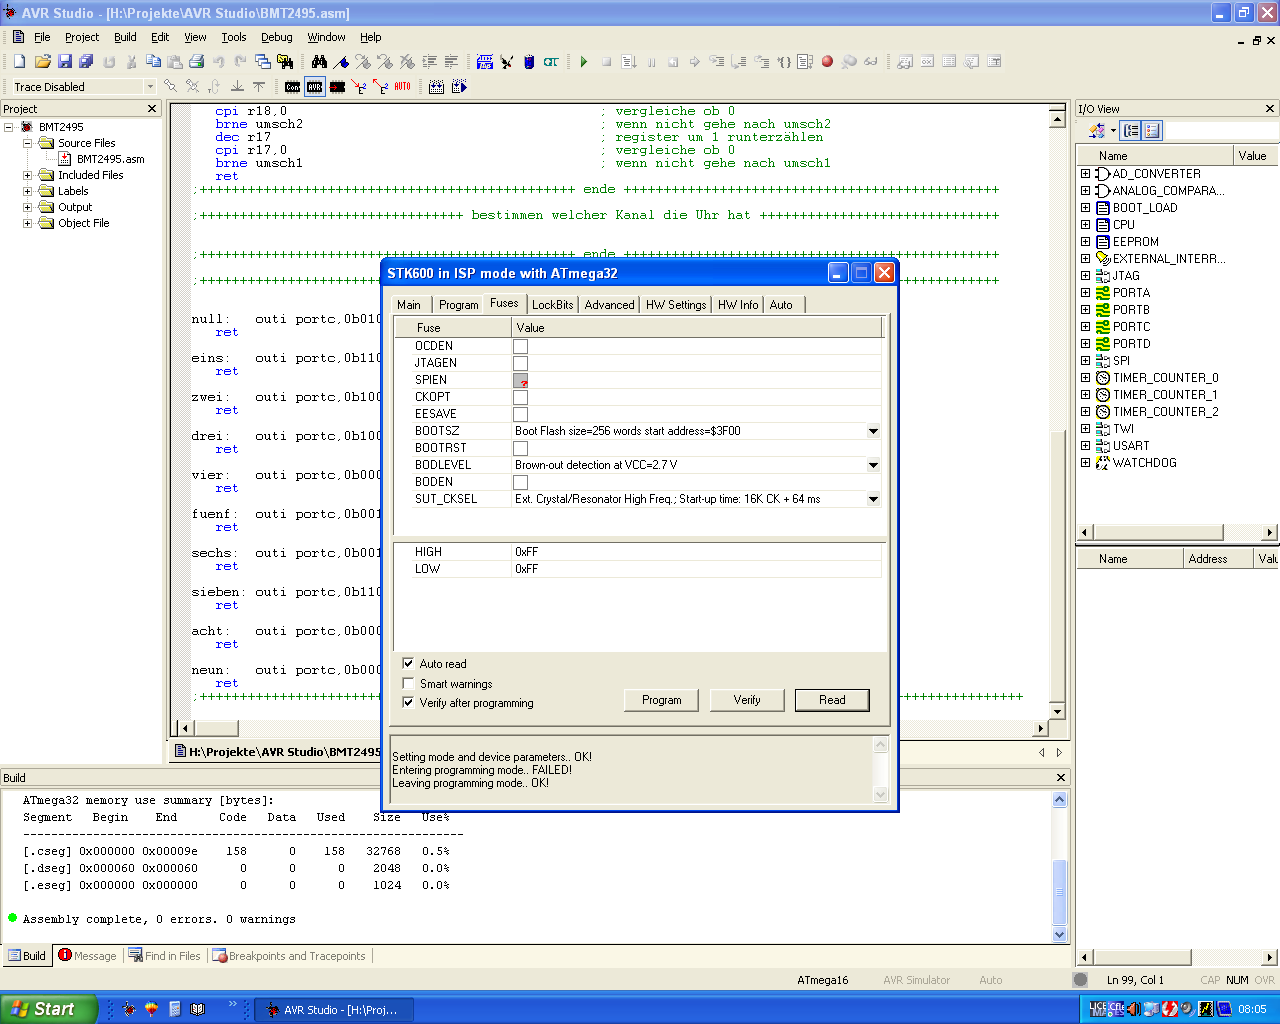Click the code editor horizontal scrollbar thumb

click(215, 728)
